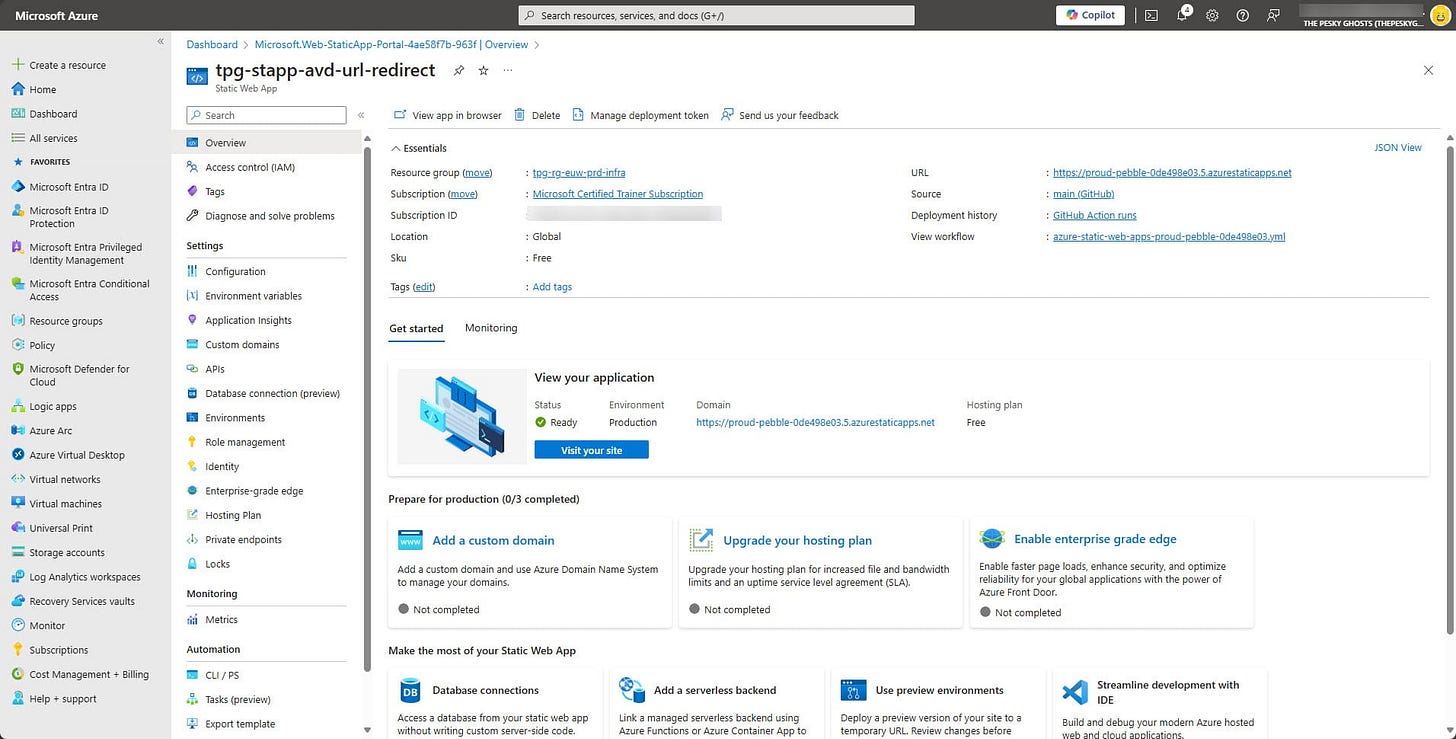Click Send us your feedback
Image resolution: width=1456 pixels, height=739 pixels.
pos(780,115)
